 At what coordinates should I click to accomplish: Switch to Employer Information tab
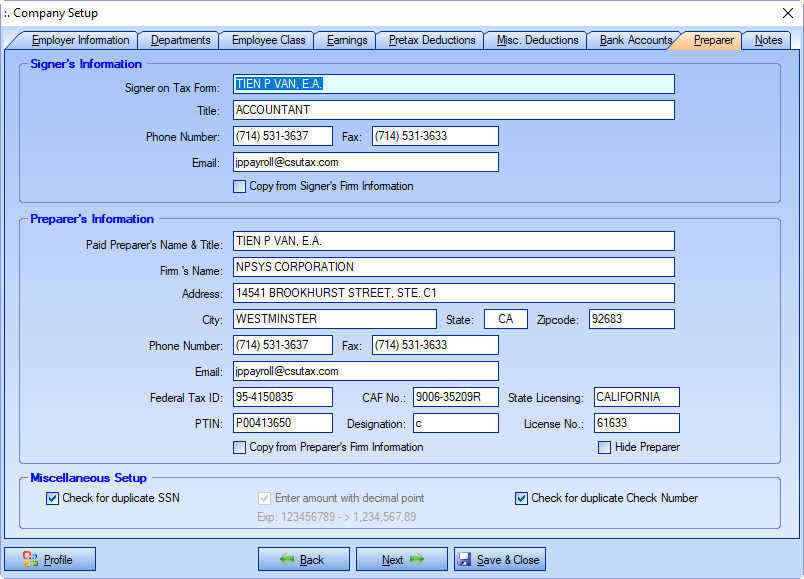pos(80,41)
